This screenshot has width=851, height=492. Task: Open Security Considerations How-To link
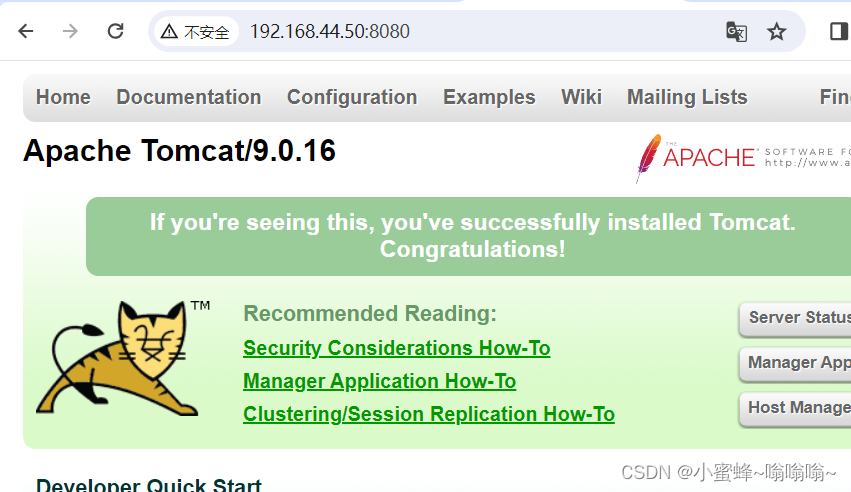[x=397, y=348]
